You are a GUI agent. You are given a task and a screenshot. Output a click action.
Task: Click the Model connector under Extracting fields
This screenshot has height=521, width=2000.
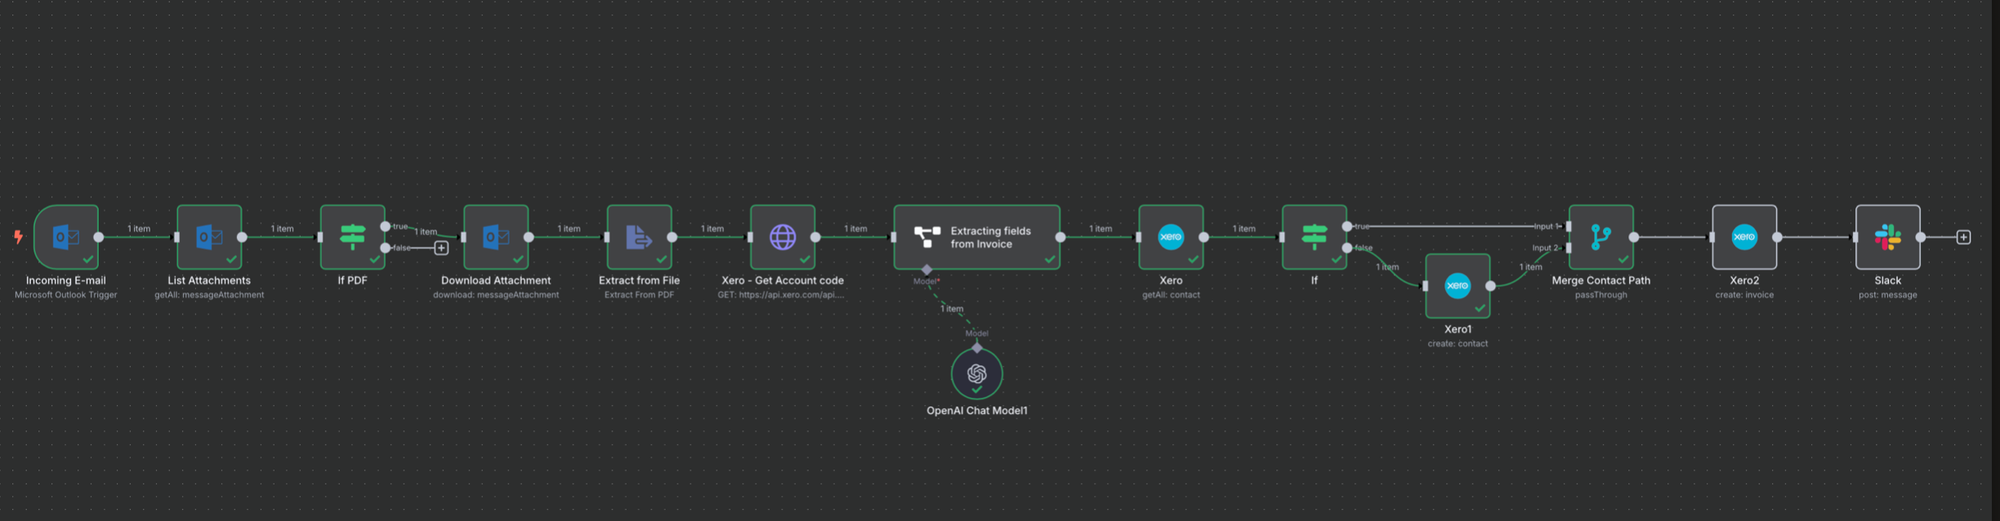[x=927, y=269]
